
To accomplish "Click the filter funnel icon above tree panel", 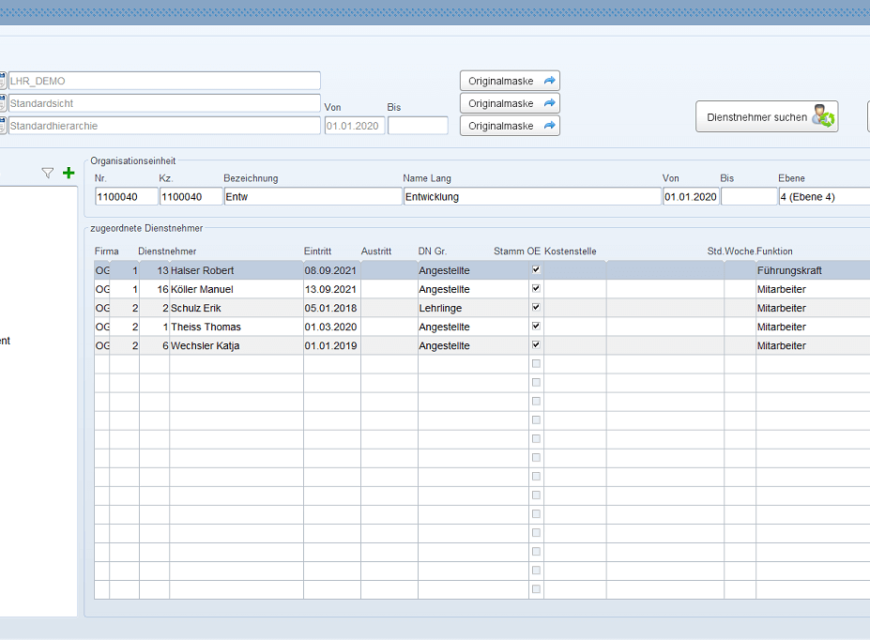I will [47, 173].
